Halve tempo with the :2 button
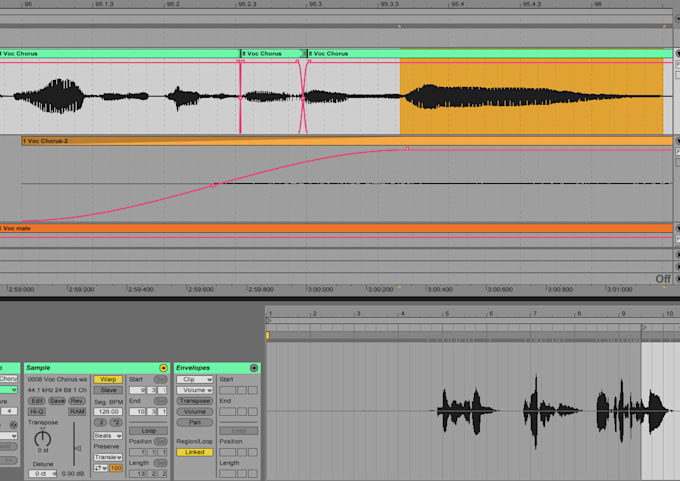Image resolution: width=680 pixels, height=481 pixels. coord(101,422)
